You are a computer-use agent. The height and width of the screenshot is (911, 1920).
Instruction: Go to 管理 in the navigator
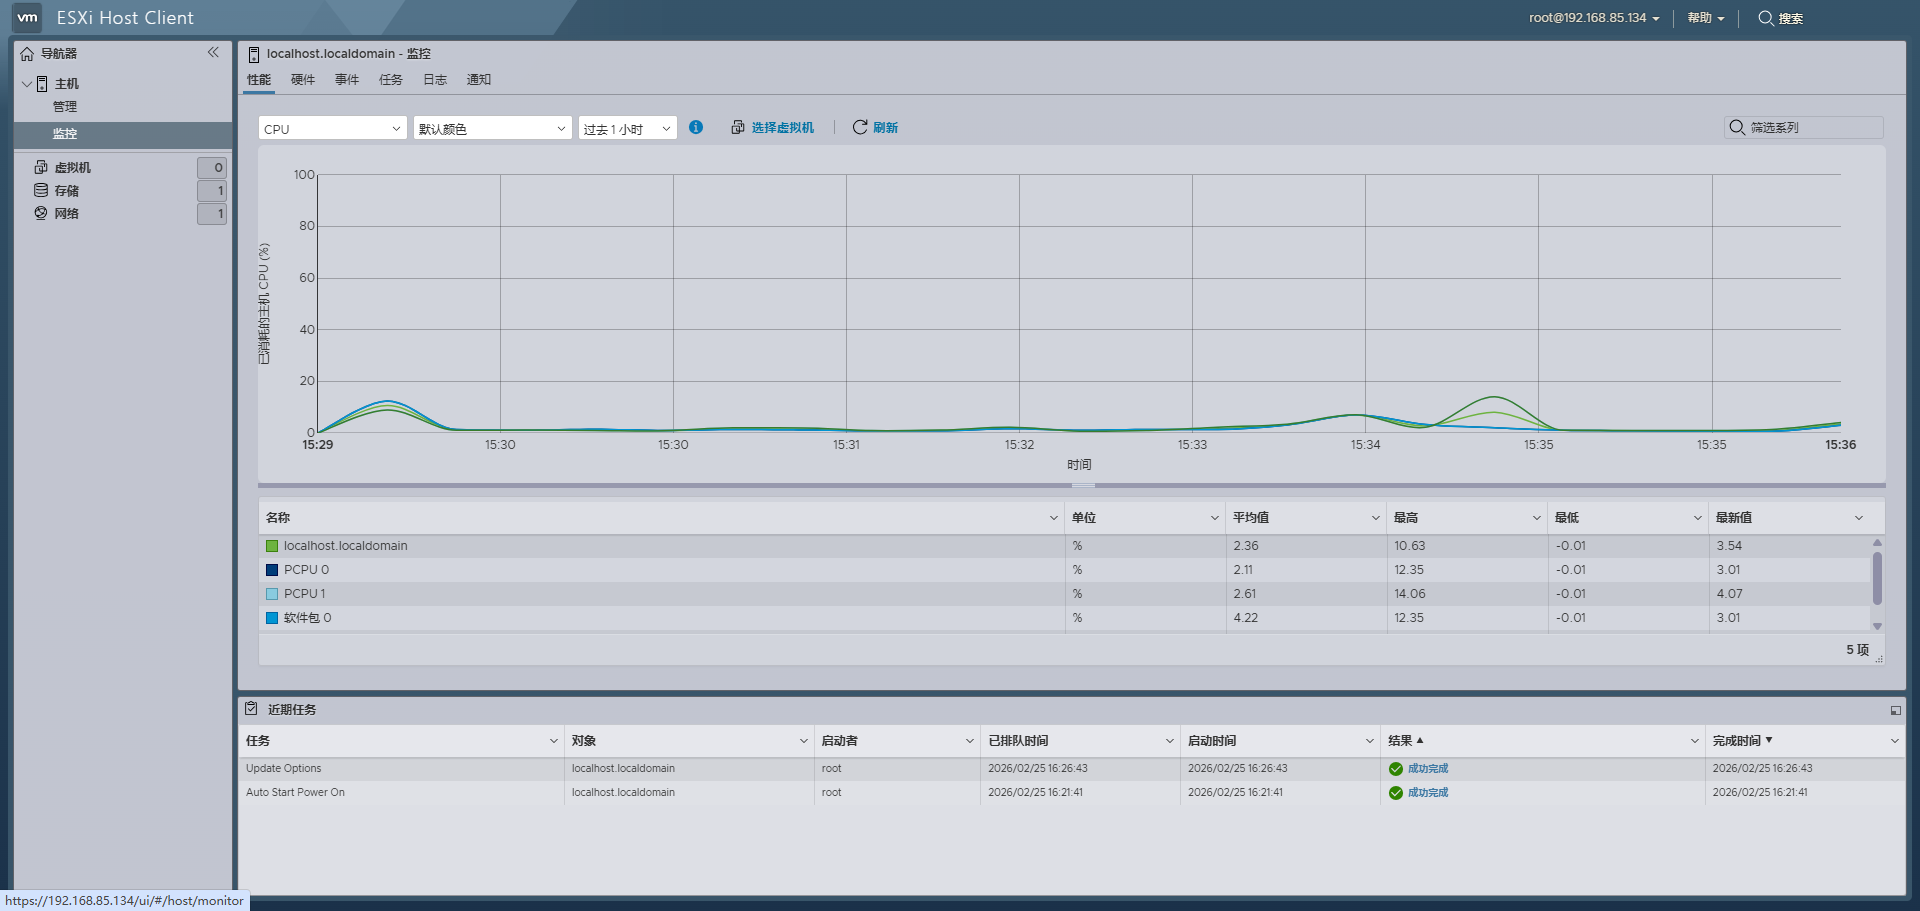[x=65, y=106]
